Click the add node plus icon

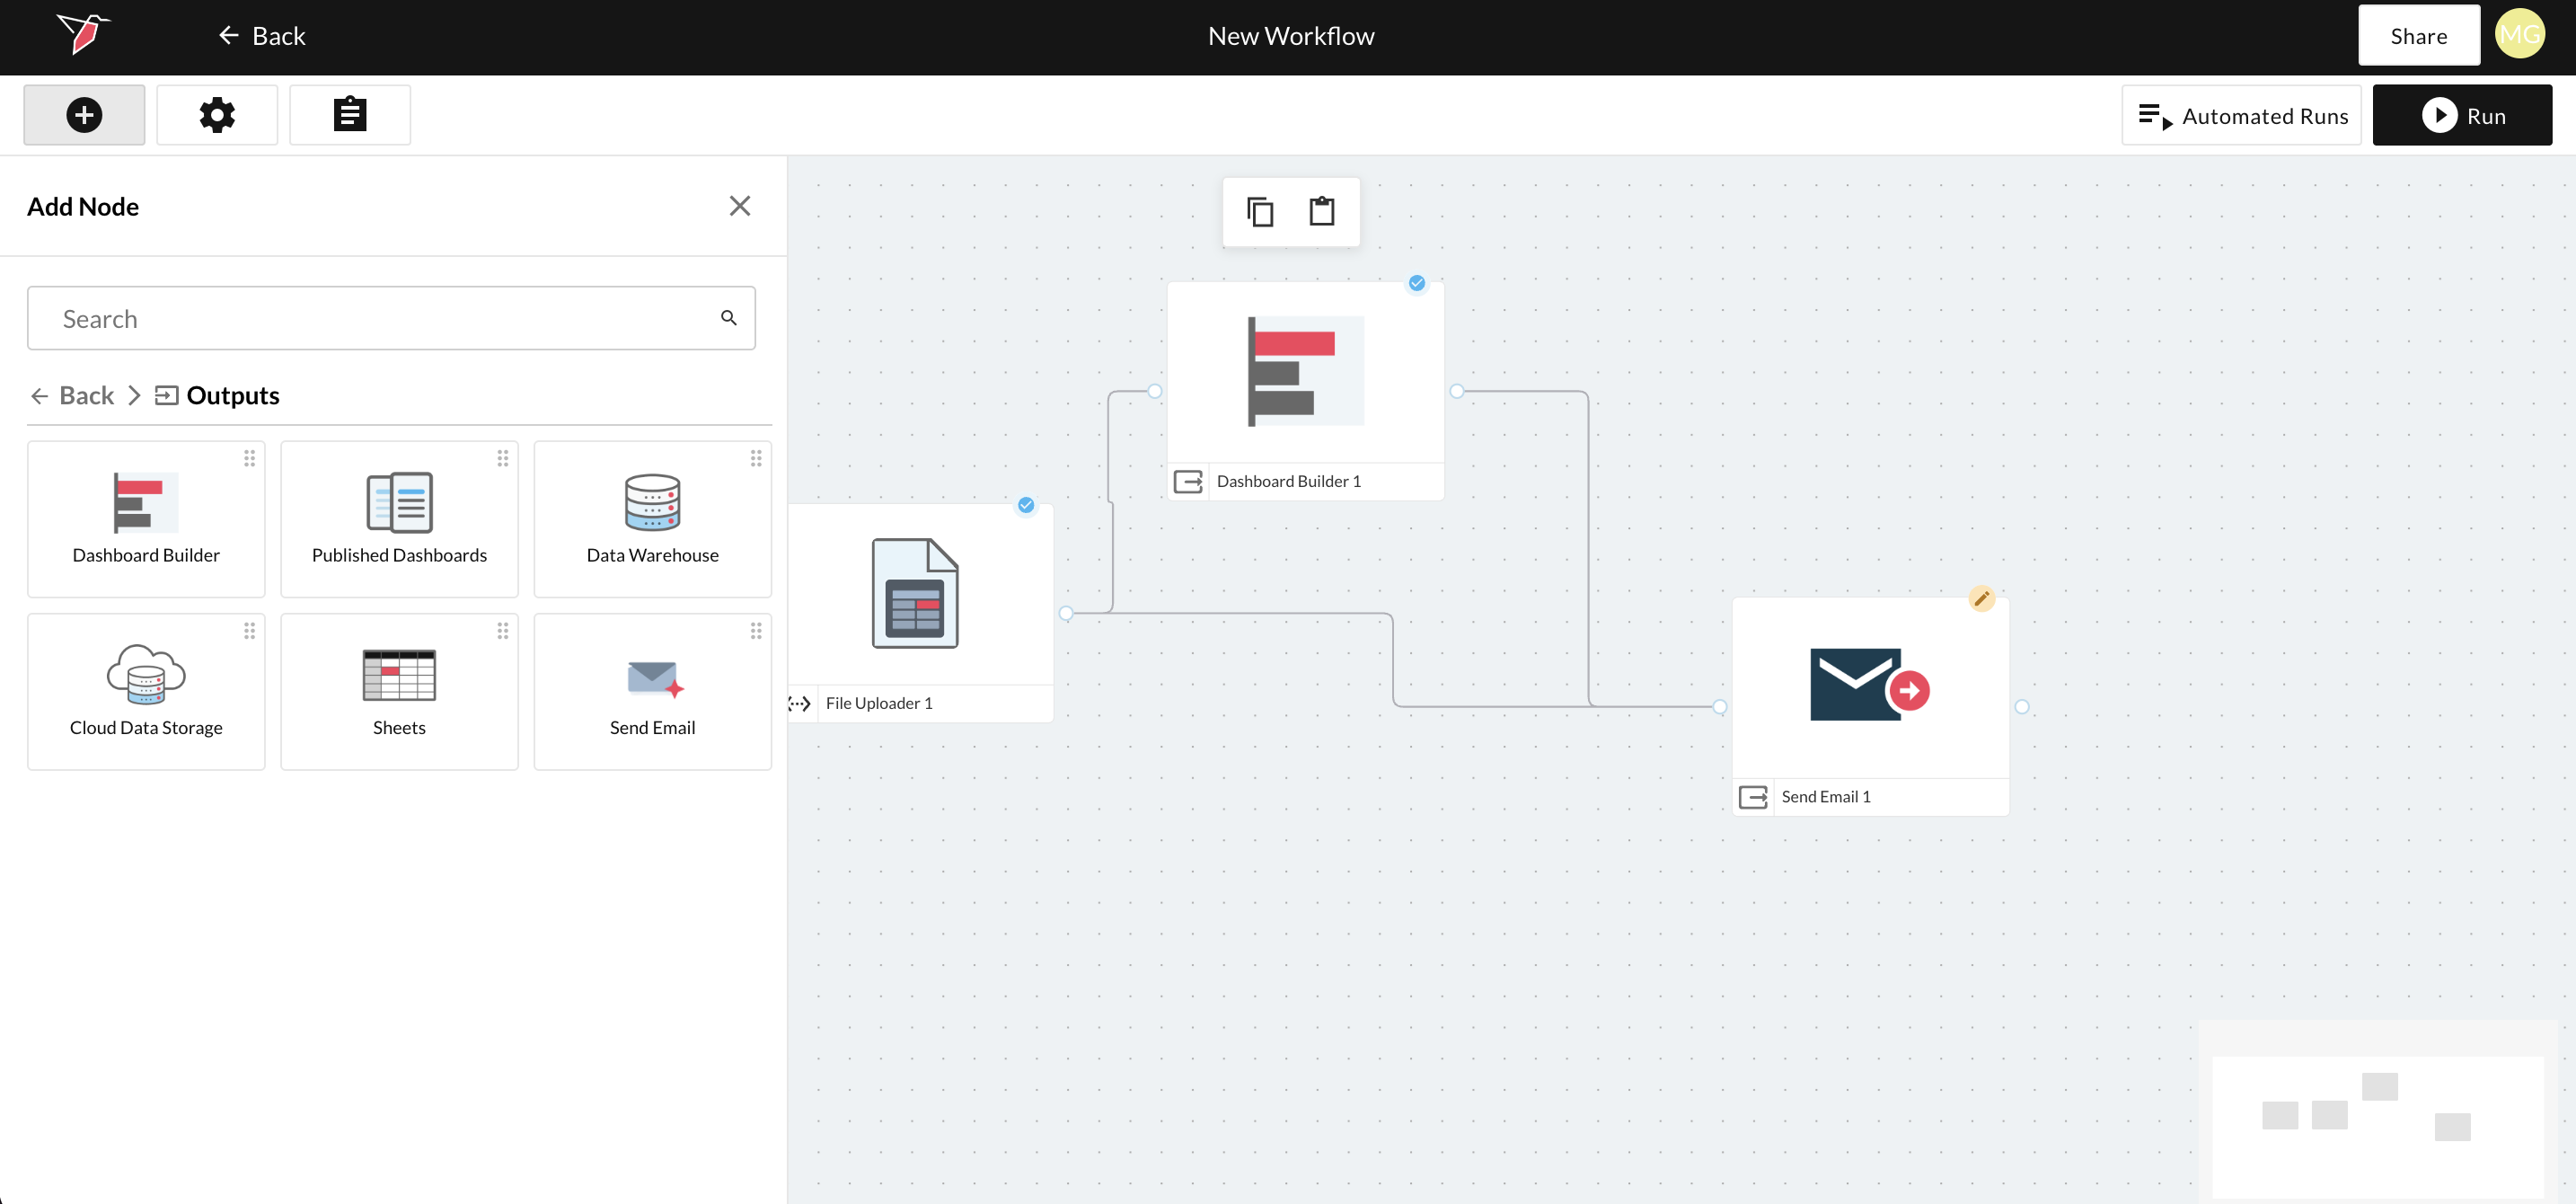(x=84, y=115)
